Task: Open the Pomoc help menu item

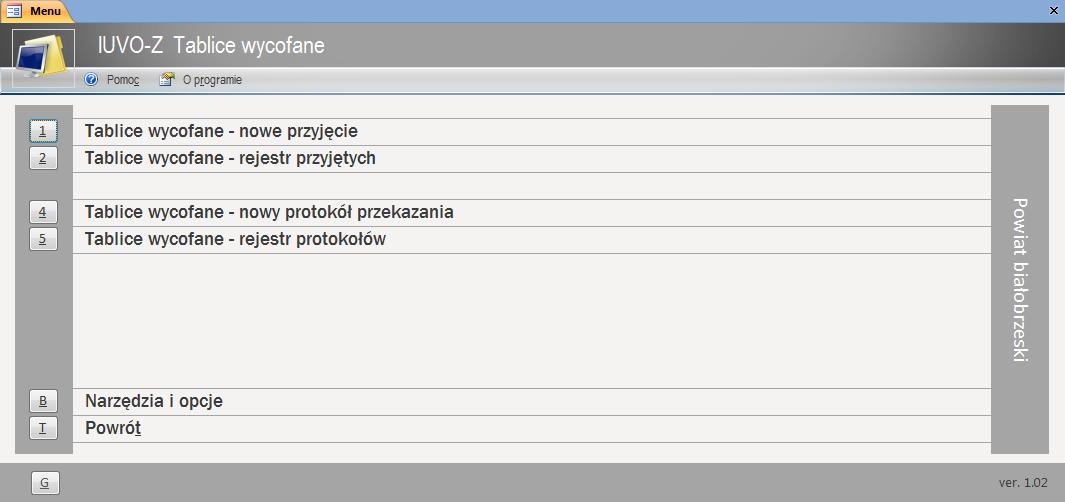Action: (122, 80)
